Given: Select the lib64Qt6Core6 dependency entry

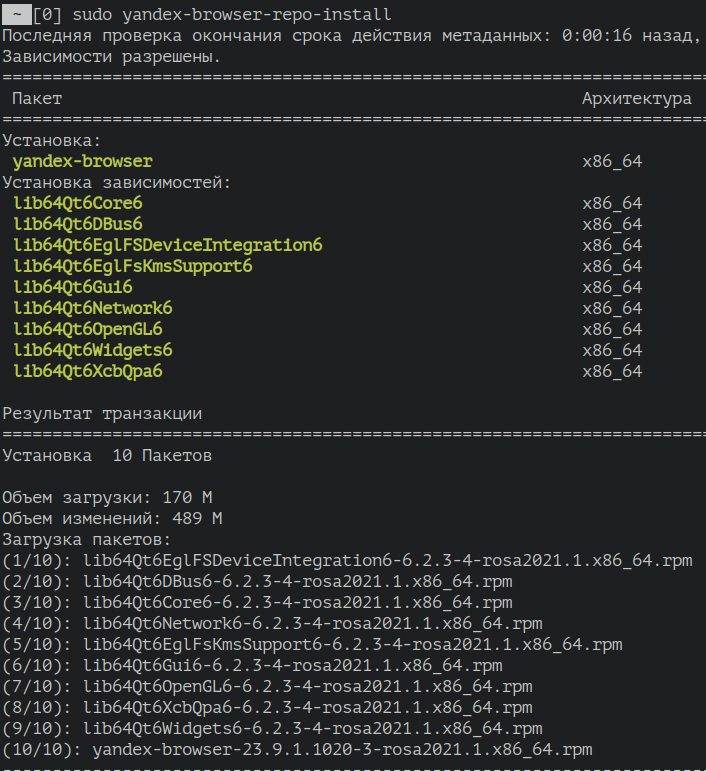Looking at the screenshot, I should point(78,203).
